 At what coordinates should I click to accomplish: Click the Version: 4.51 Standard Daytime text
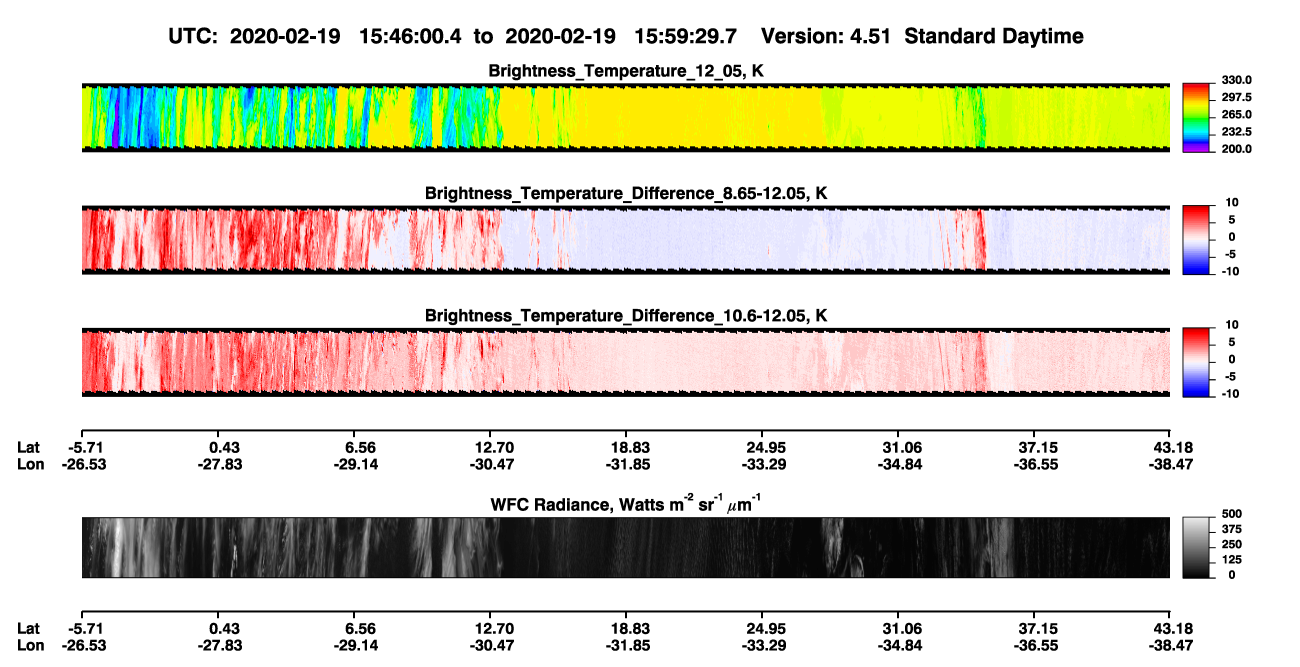coord(922,37)
